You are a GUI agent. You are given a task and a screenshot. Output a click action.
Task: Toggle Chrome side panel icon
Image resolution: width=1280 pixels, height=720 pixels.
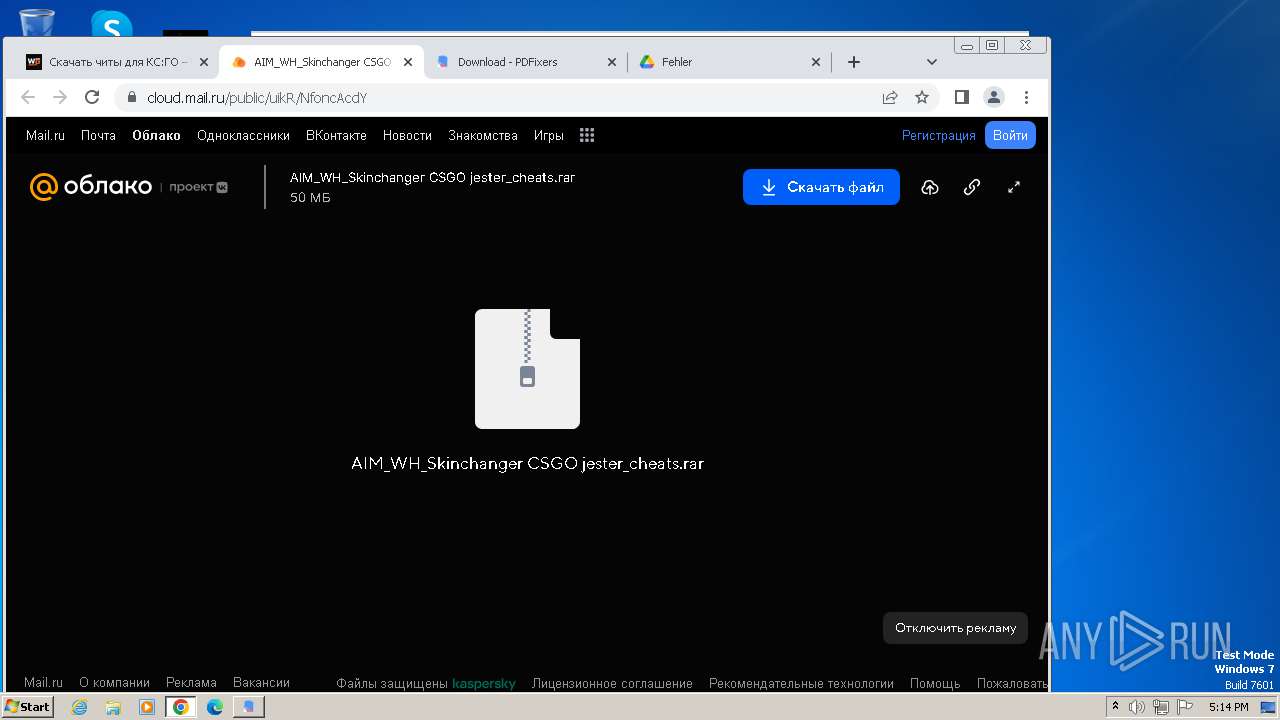[x=962, y=97]
